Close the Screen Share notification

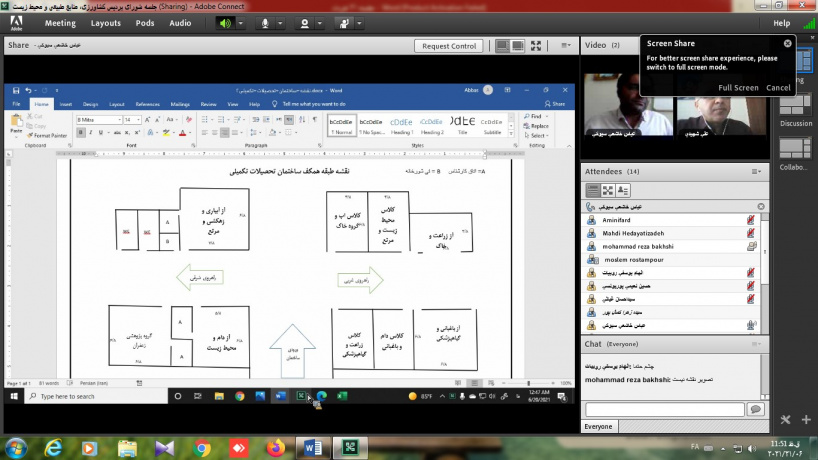click(x=787, y=44)
